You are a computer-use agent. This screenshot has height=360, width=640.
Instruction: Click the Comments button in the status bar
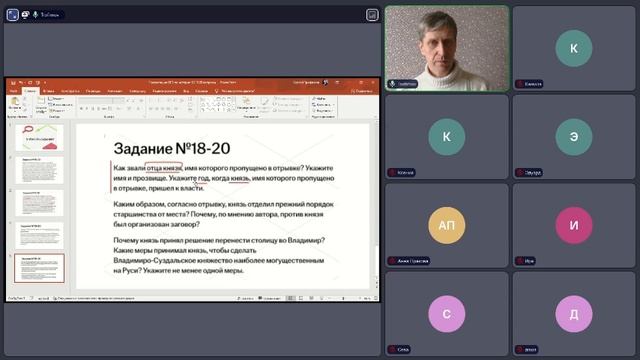270,298
